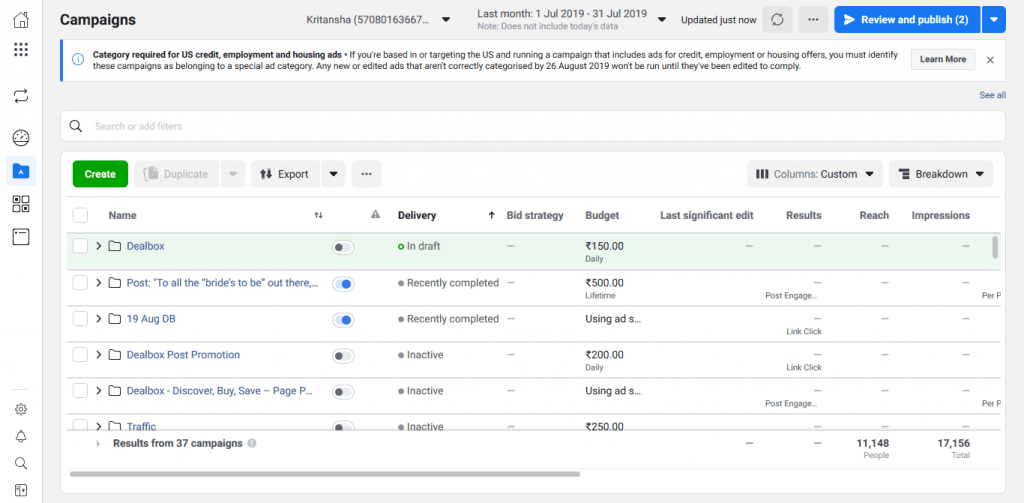Open the Breakdown dropdown
The image size is (1024, 503).
tap(941, 174)
